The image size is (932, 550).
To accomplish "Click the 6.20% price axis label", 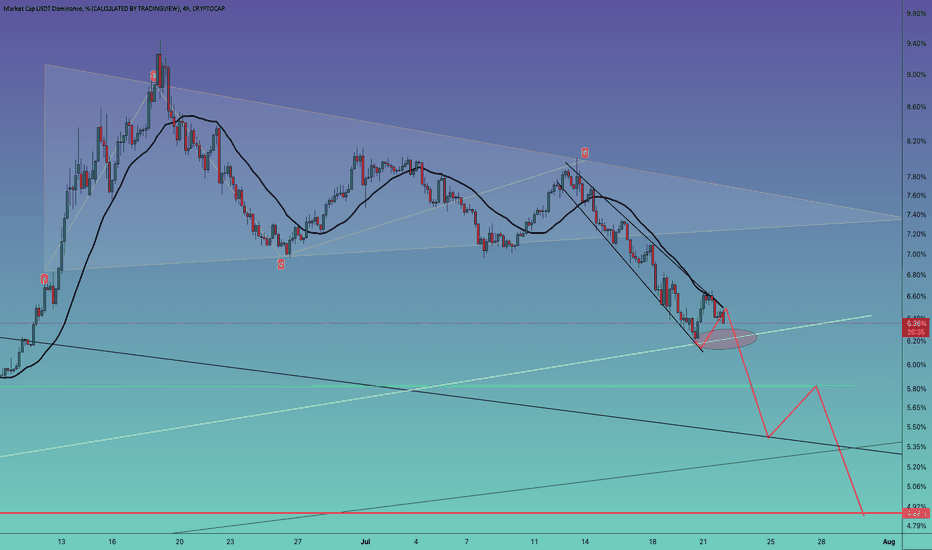I will coord(916,341).
